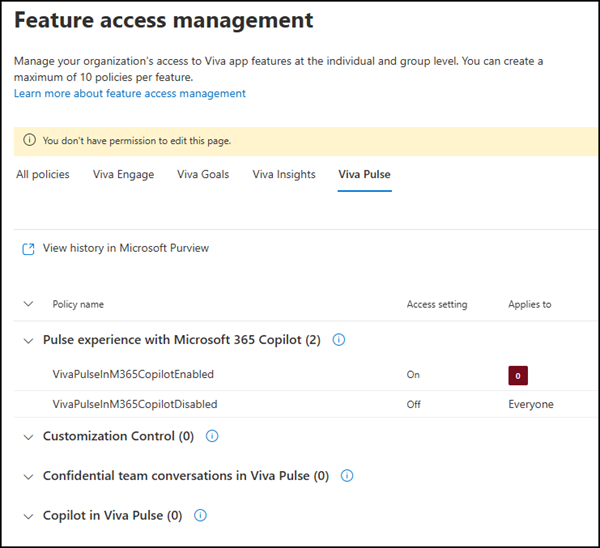Click the info icon in permission warning banner
This screenshot has height=548, width=600.
[x=29, y=140]
